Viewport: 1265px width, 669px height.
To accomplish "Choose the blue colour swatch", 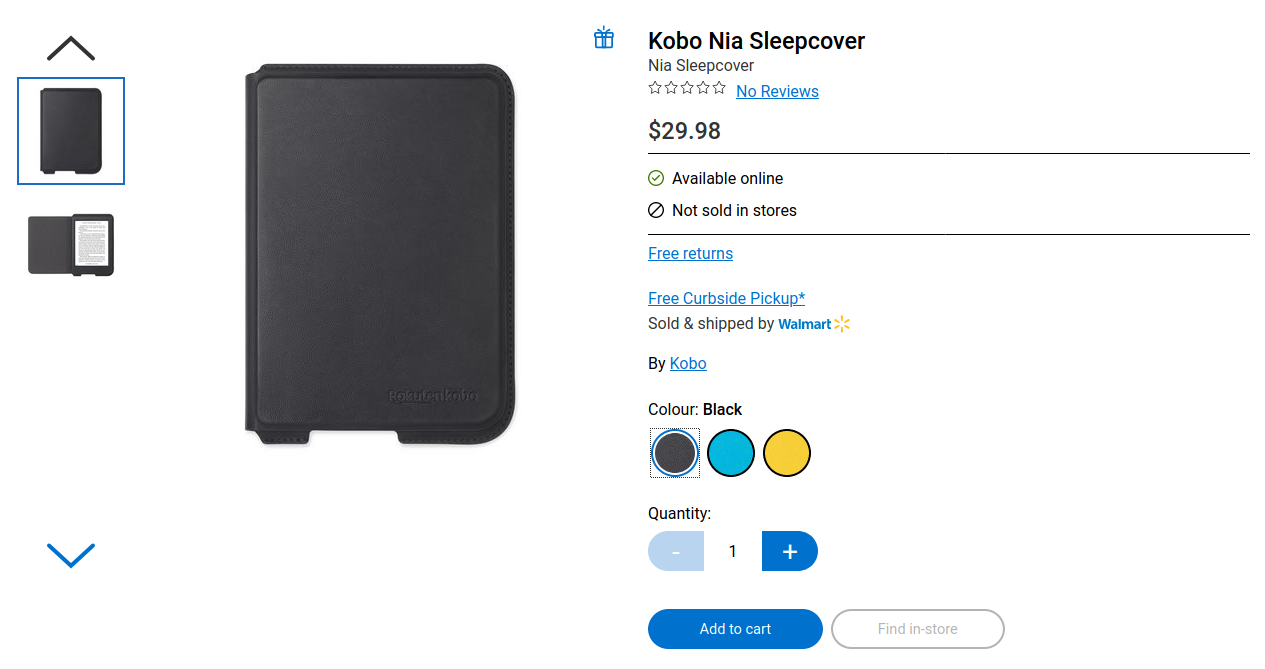I will coord(731,453).
